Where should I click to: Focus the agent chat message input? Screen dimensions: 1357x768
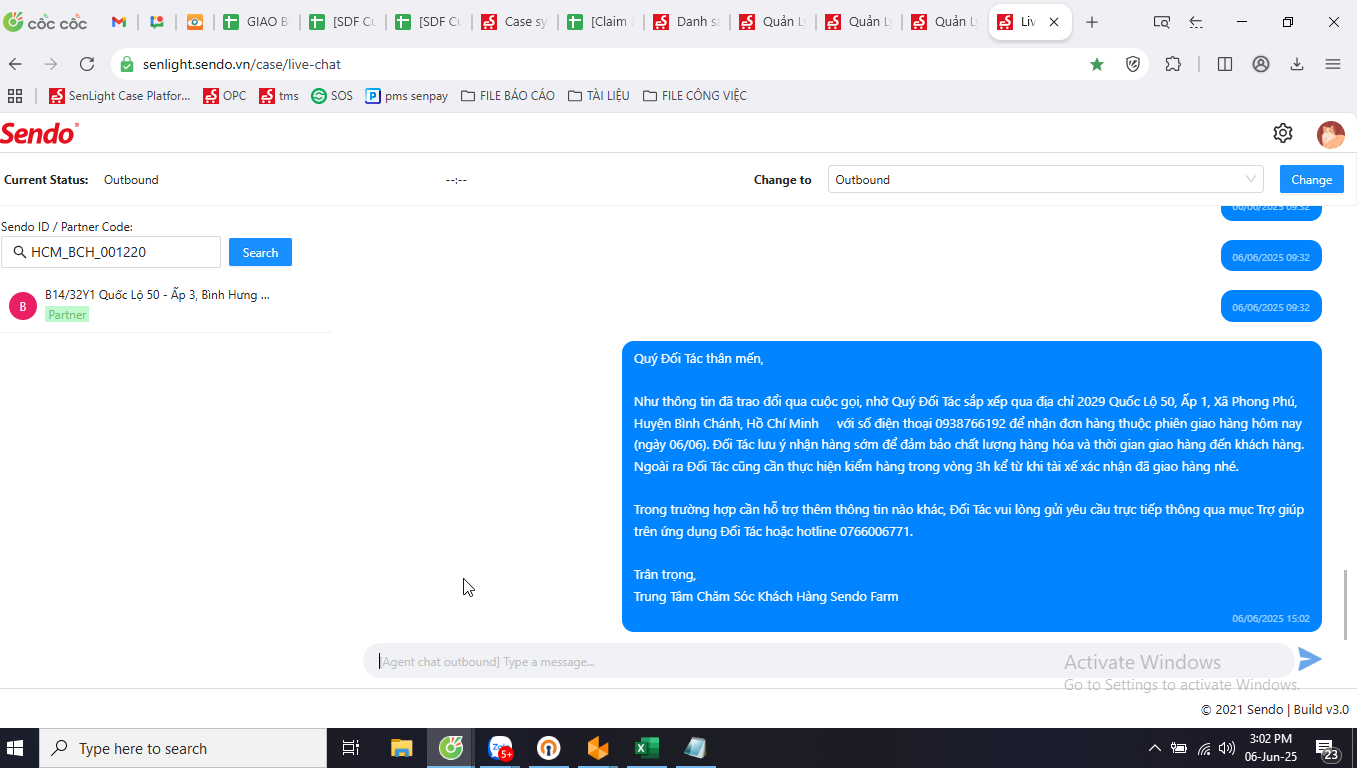coord(828,661)
